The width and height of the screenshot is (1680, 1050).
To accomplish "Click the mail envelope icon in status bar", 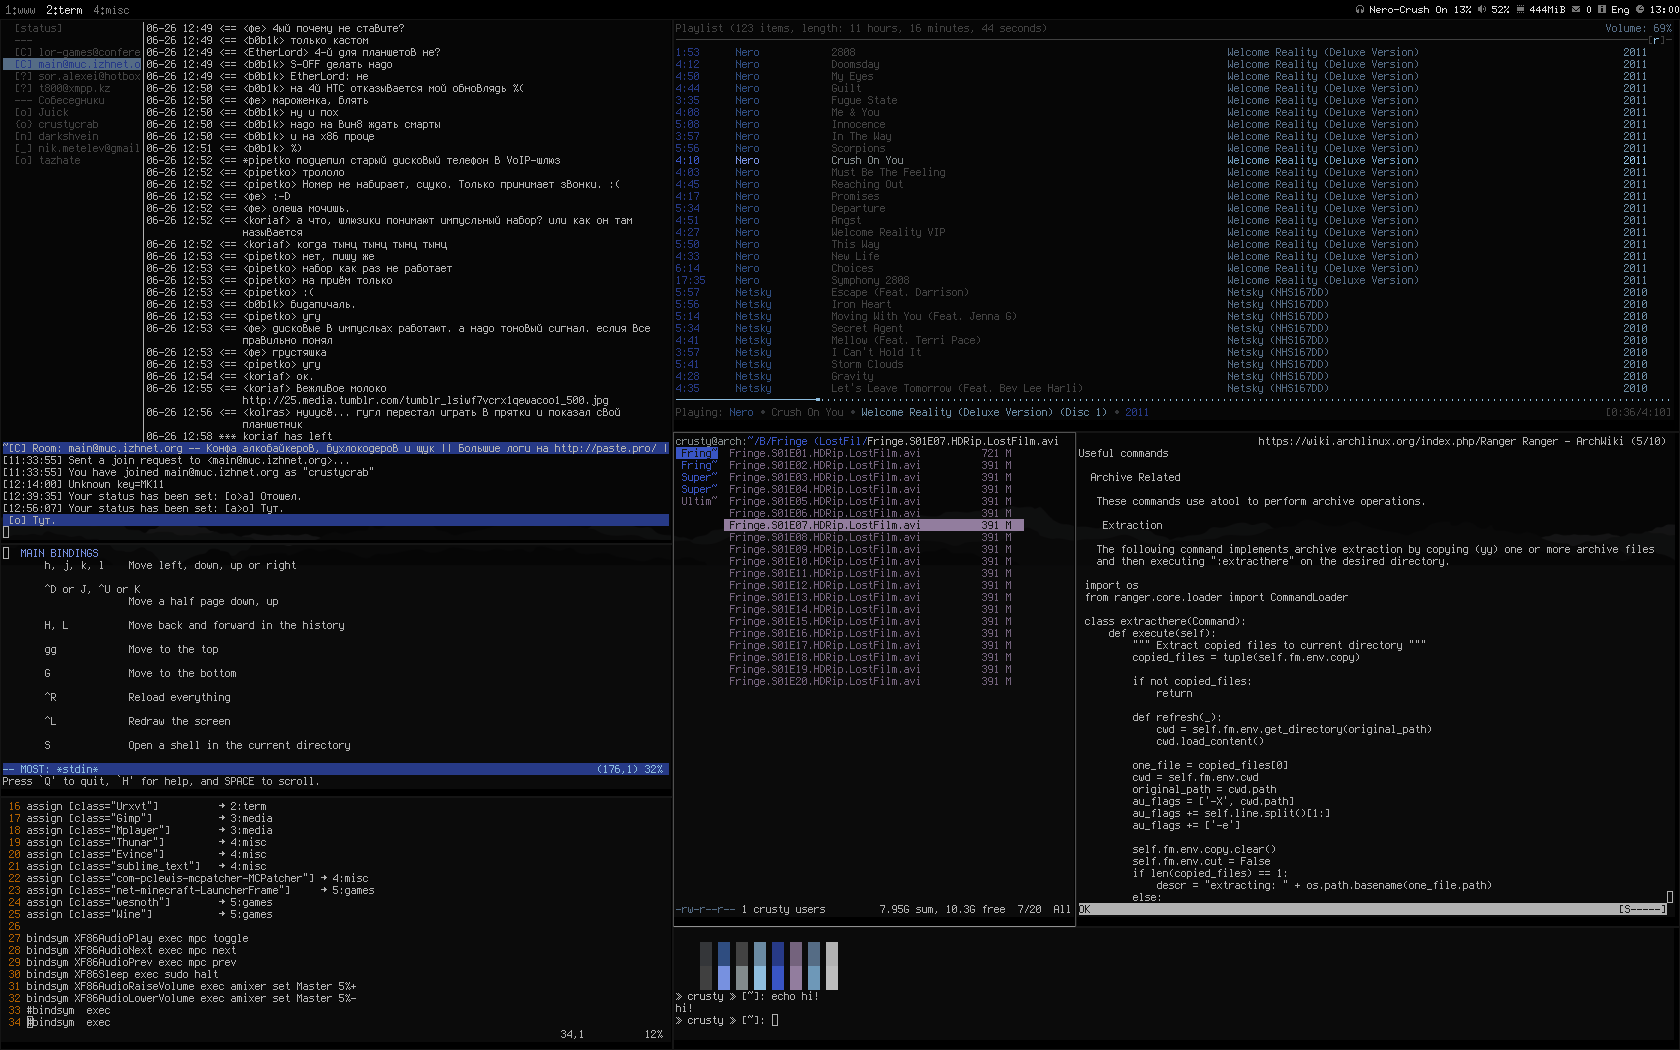I will 1575,9.
